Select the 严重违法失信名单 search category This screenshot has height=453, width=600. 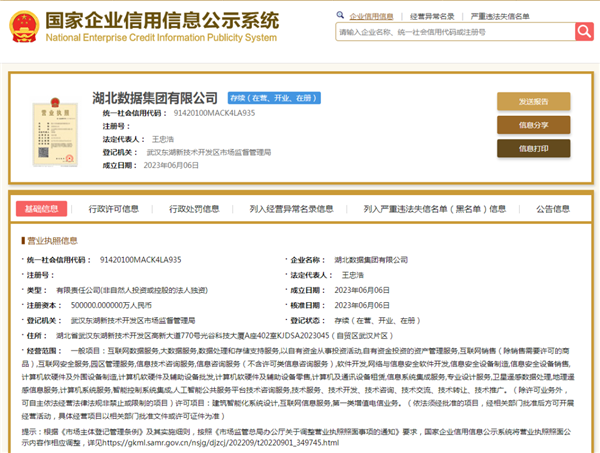coord(500,16)
